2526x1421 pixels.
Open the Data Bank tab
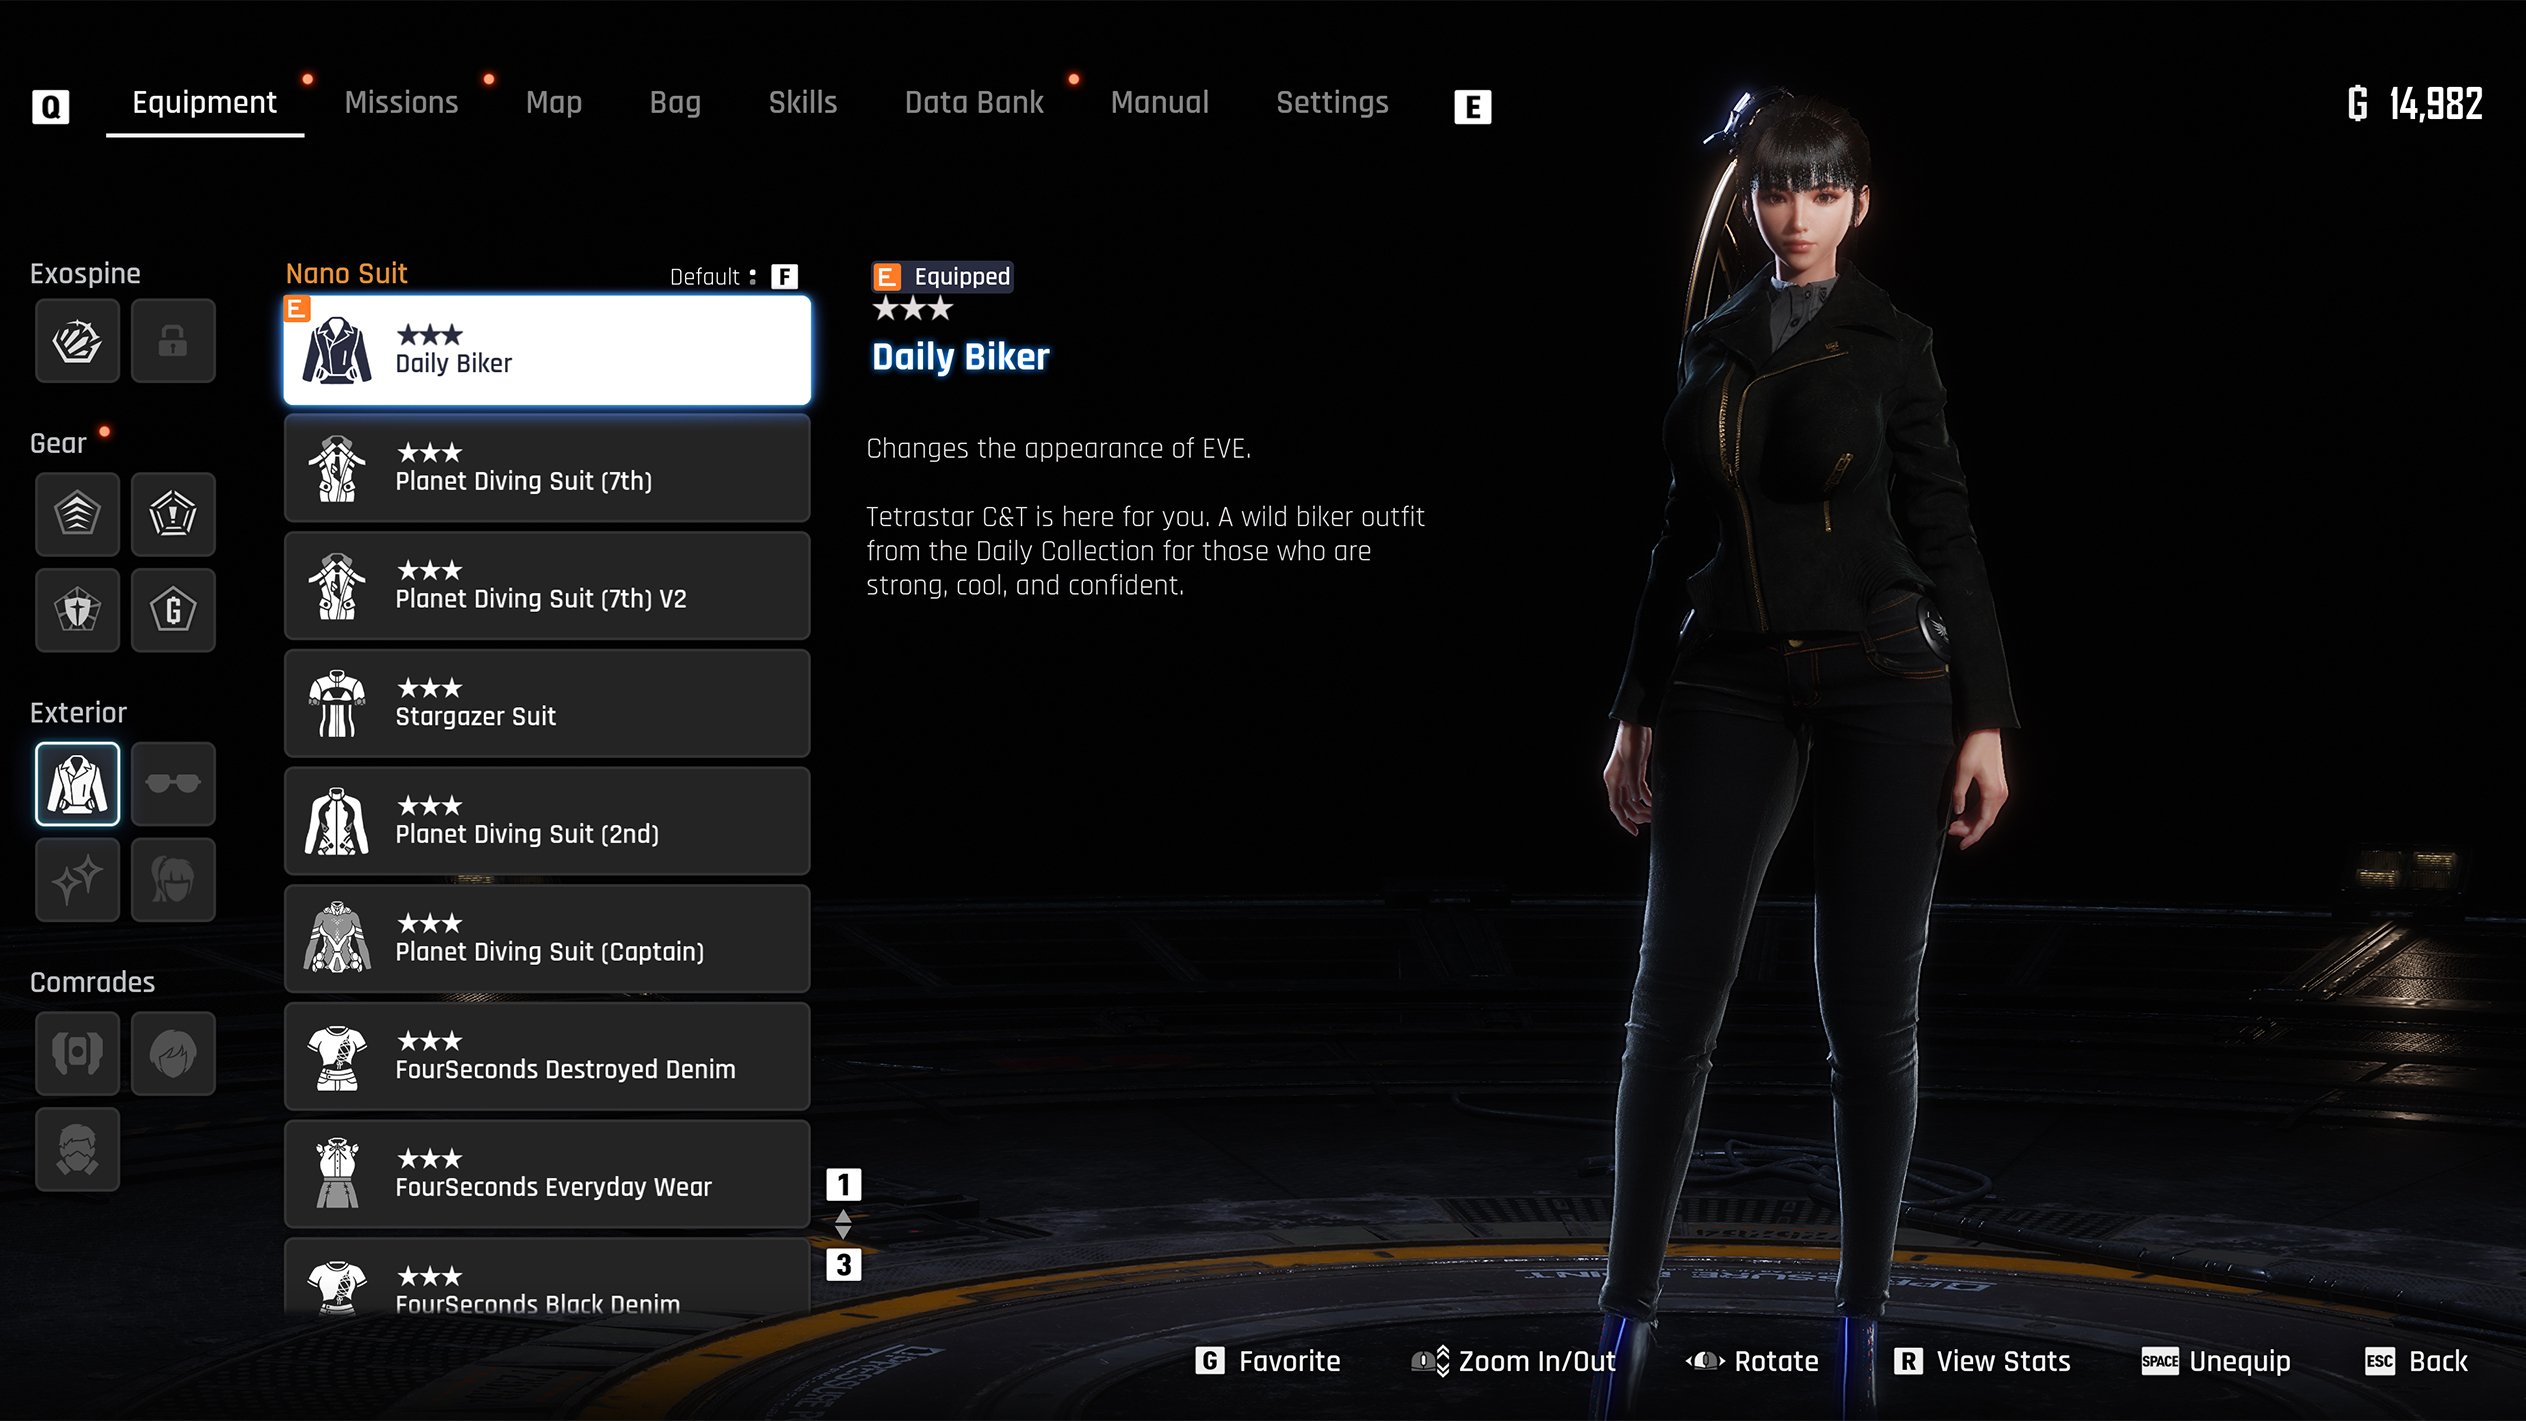click(973, 103)
